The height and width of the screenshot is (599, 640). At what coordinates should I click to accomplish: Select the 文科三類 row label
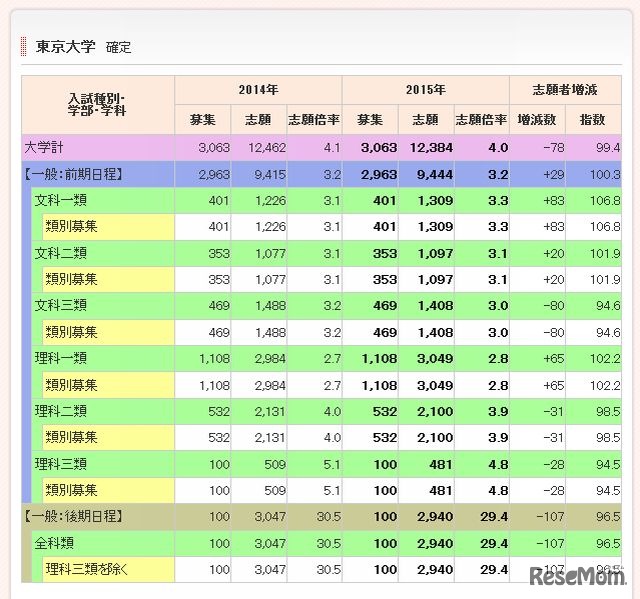(60, 305)
